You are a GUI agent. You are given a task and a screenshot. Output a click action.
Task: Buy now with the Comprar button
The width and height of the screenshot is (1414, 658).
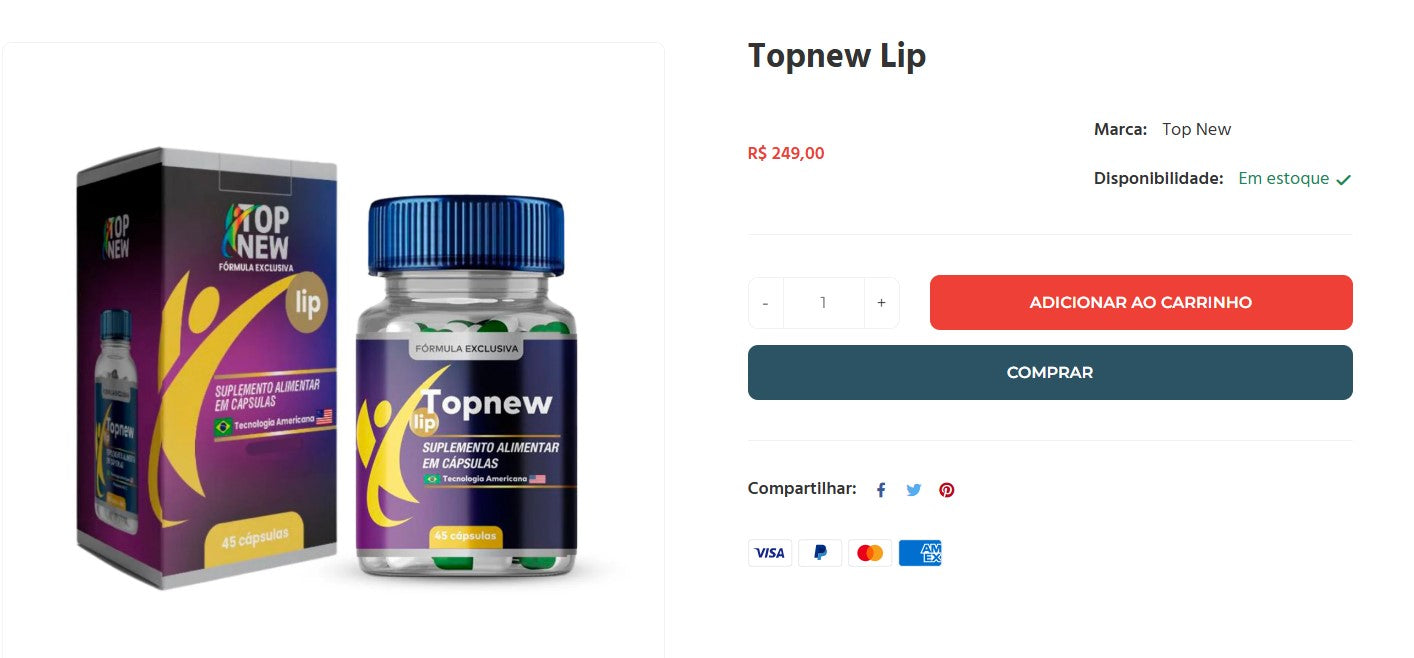(x=1050, y=373)
